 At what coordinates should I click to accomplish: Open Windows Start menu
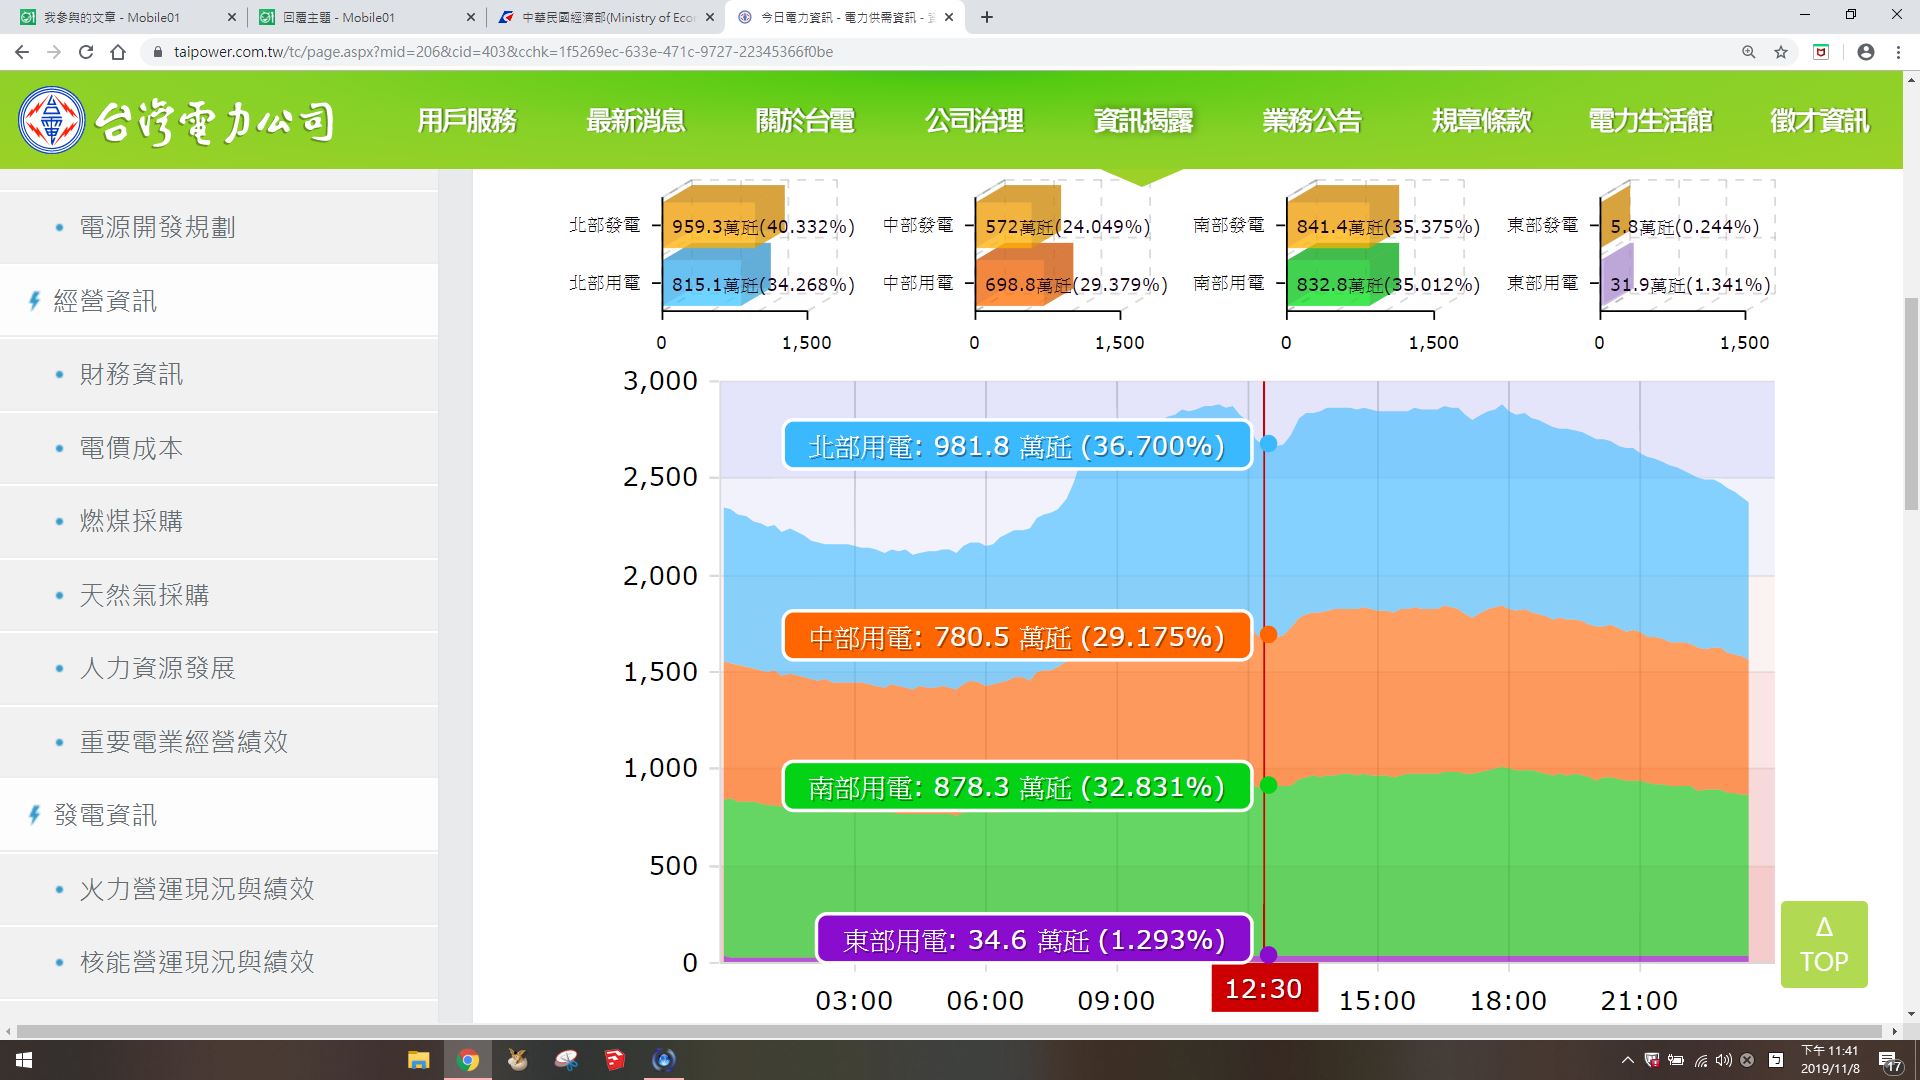pos(24,1060)
